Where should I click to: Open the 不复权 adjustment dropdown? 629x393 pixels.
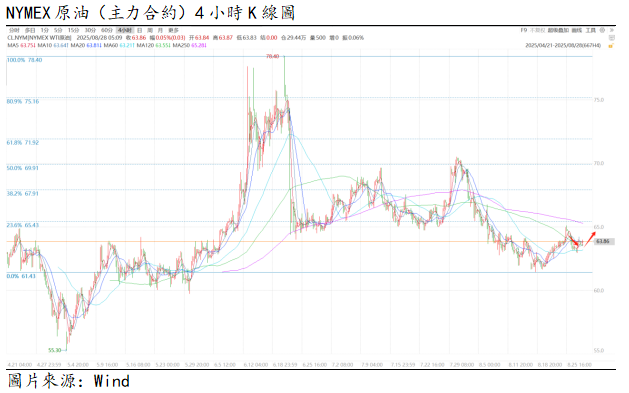(x=537, y=30)
